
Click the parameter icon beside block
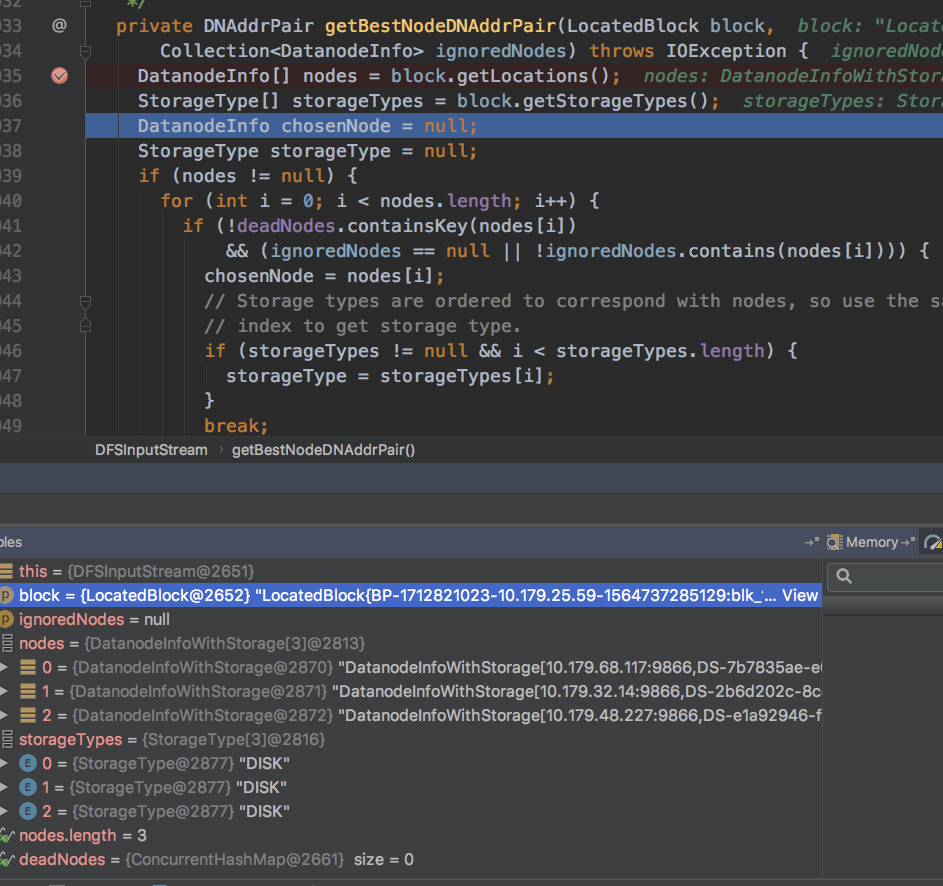5,595
